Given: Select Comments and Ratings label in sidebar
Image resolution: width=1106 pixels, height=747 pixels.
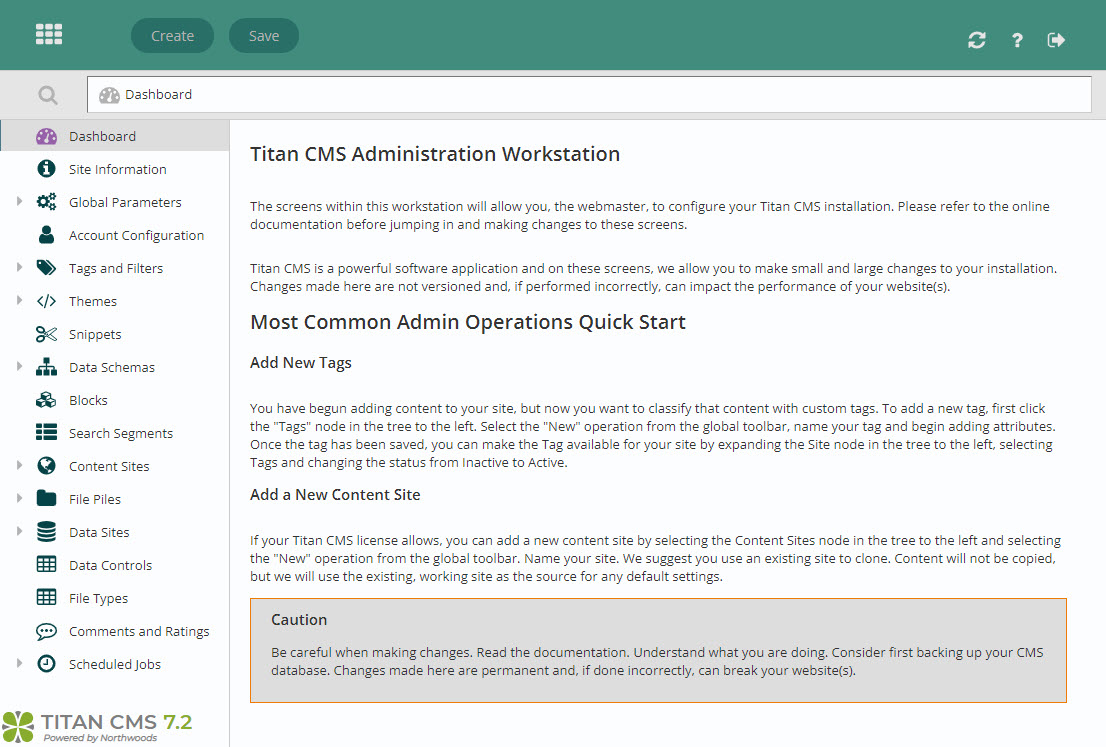Looking at the screenshot, I should [x=139, y=631].
